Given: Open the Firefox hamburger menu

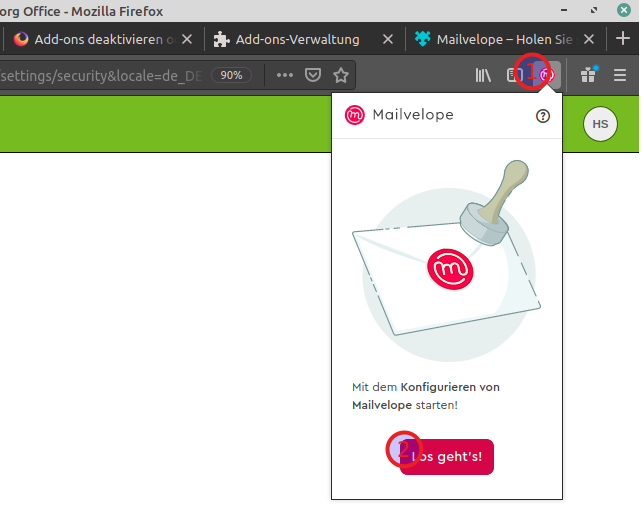Looking at the screenshot, I should (x=620, y=75).
